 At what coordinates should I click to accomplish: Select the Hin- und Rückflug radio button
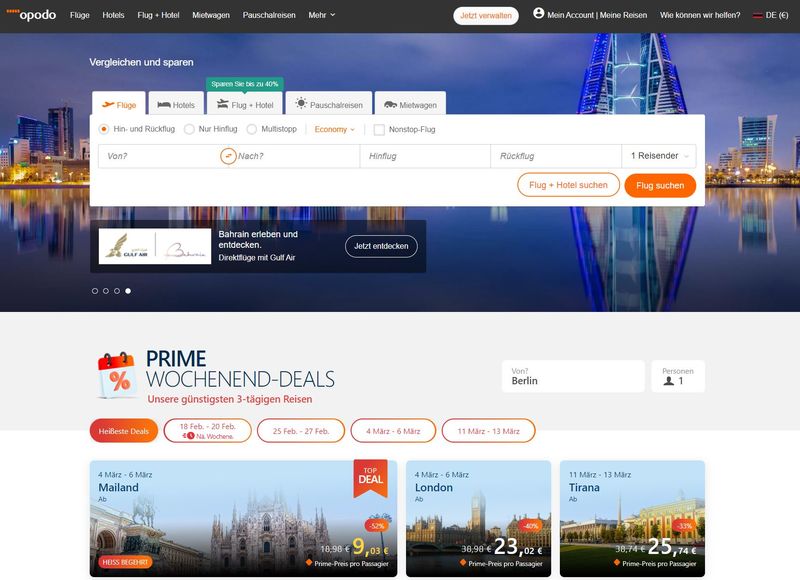(x=104, y=129)
